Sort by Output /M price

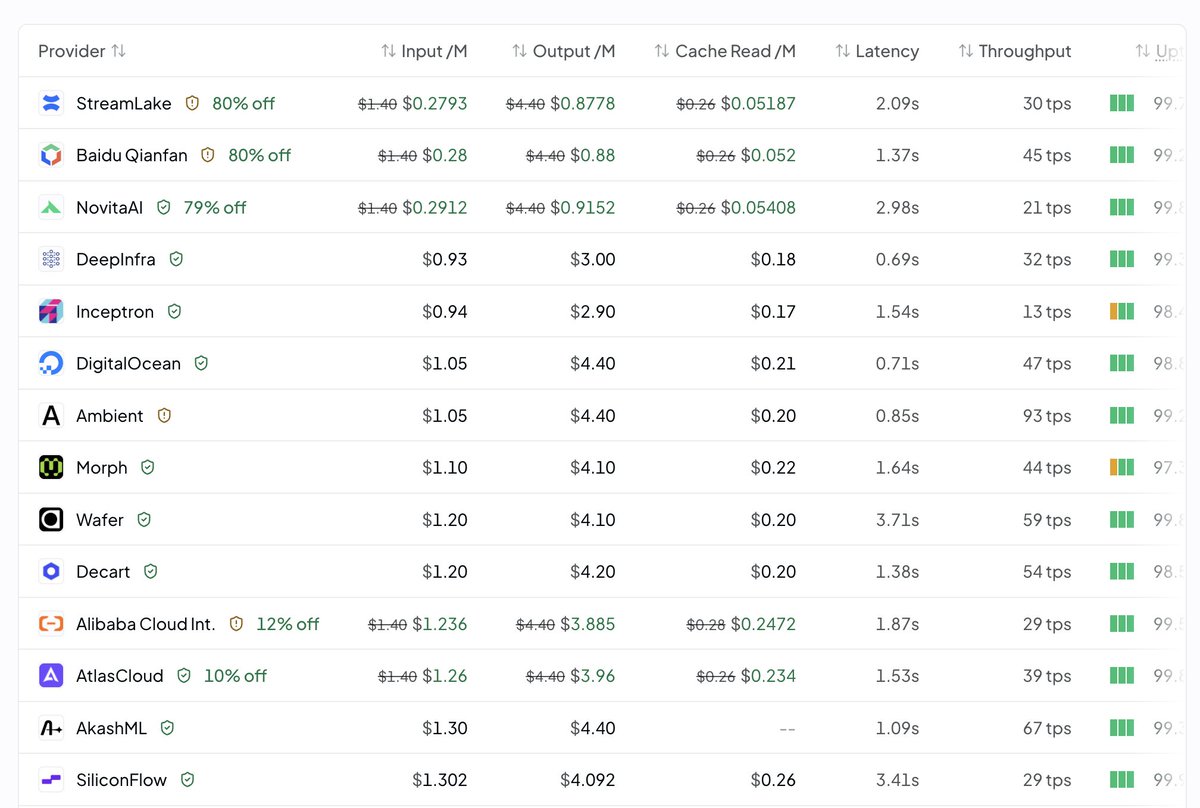563,51
